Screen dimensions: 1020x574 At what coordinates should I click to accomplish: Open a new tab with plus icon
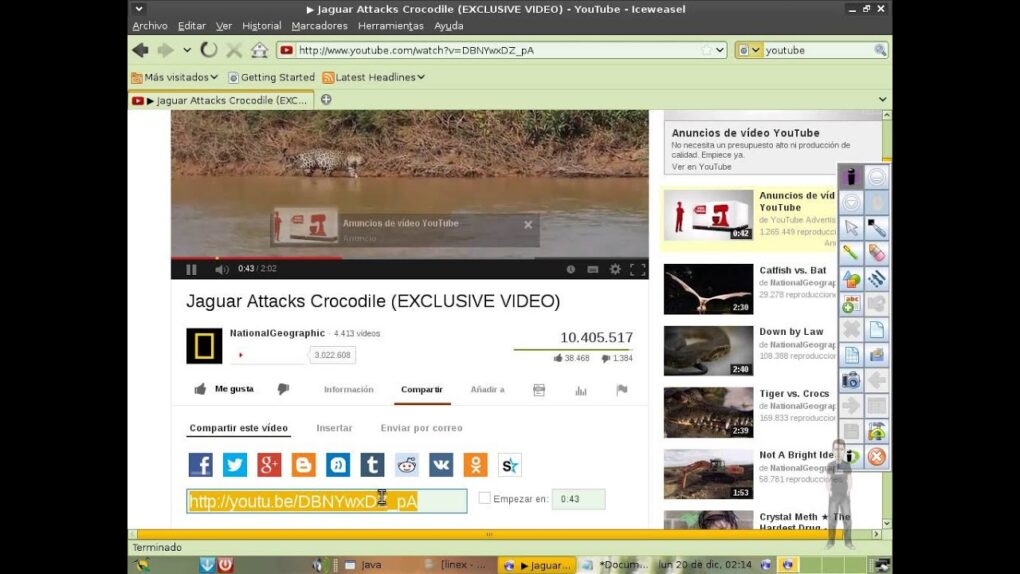(326, 100)
